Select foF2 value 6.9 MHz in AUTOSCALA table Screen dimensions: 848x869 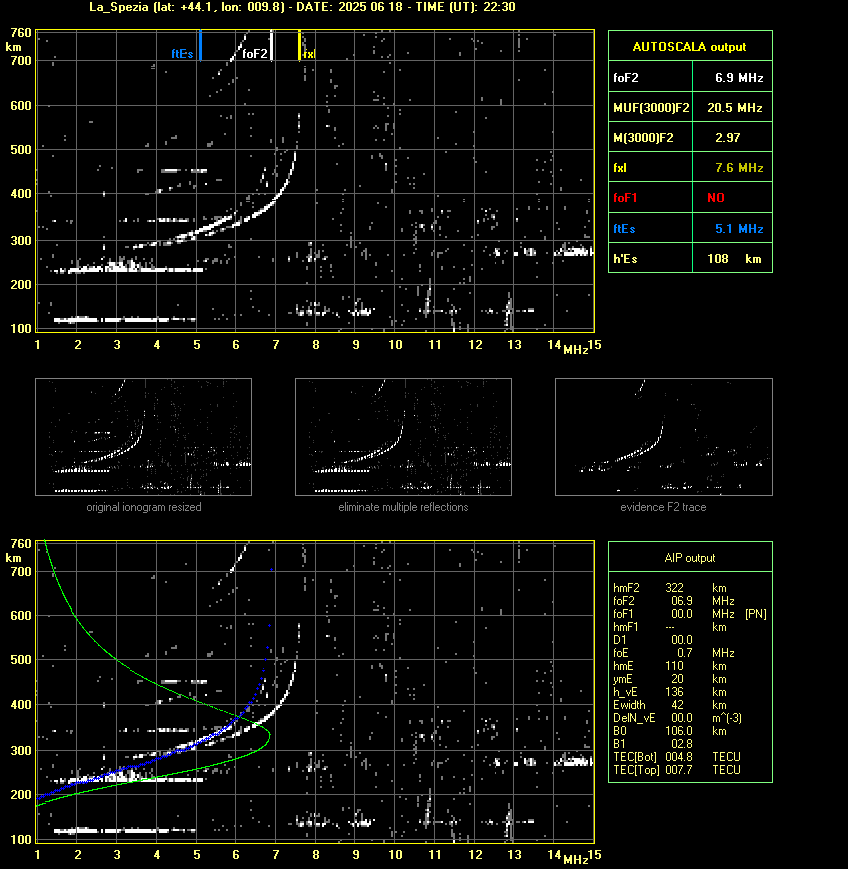[739, 78]
